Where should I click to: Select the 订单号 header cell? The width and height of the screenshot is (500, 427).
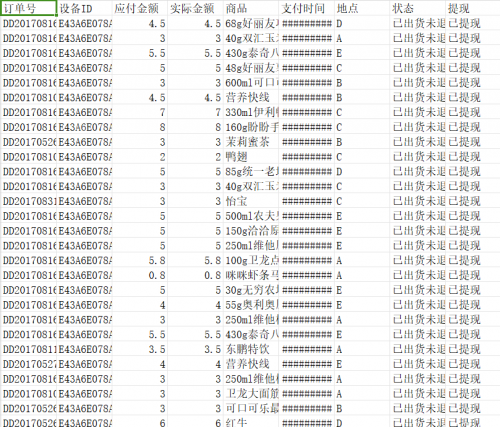coord(28,8)
